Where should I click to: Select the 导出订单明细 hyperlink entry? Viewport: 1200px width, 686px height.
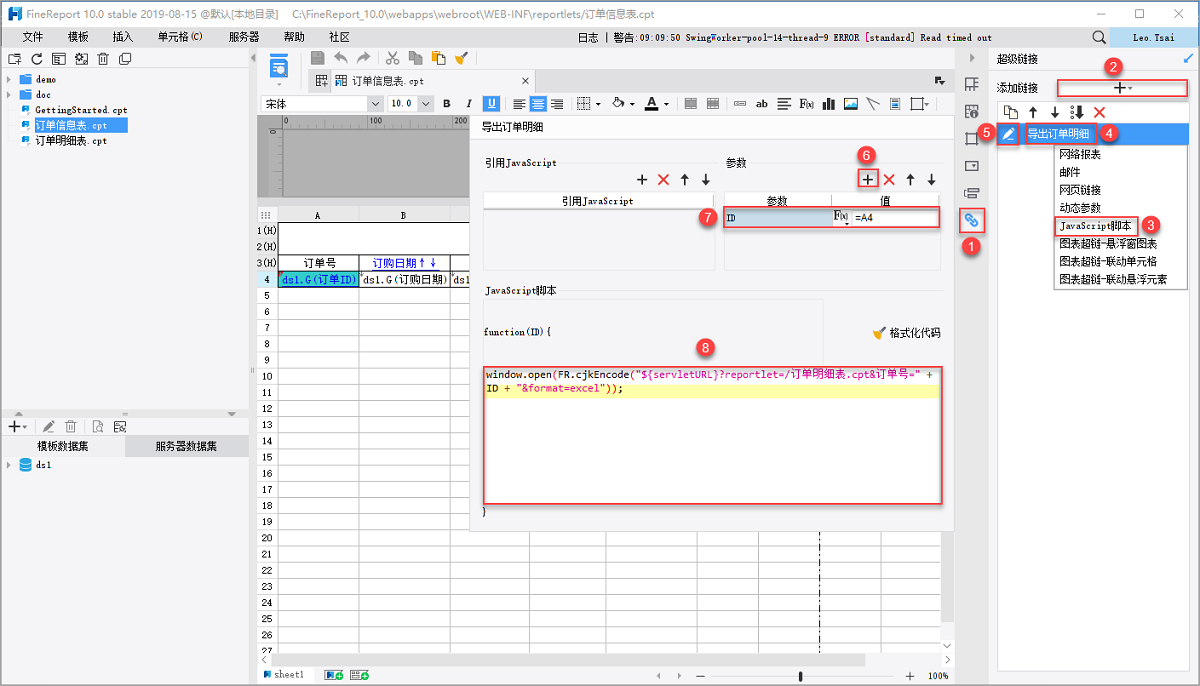pos(1059,133)
